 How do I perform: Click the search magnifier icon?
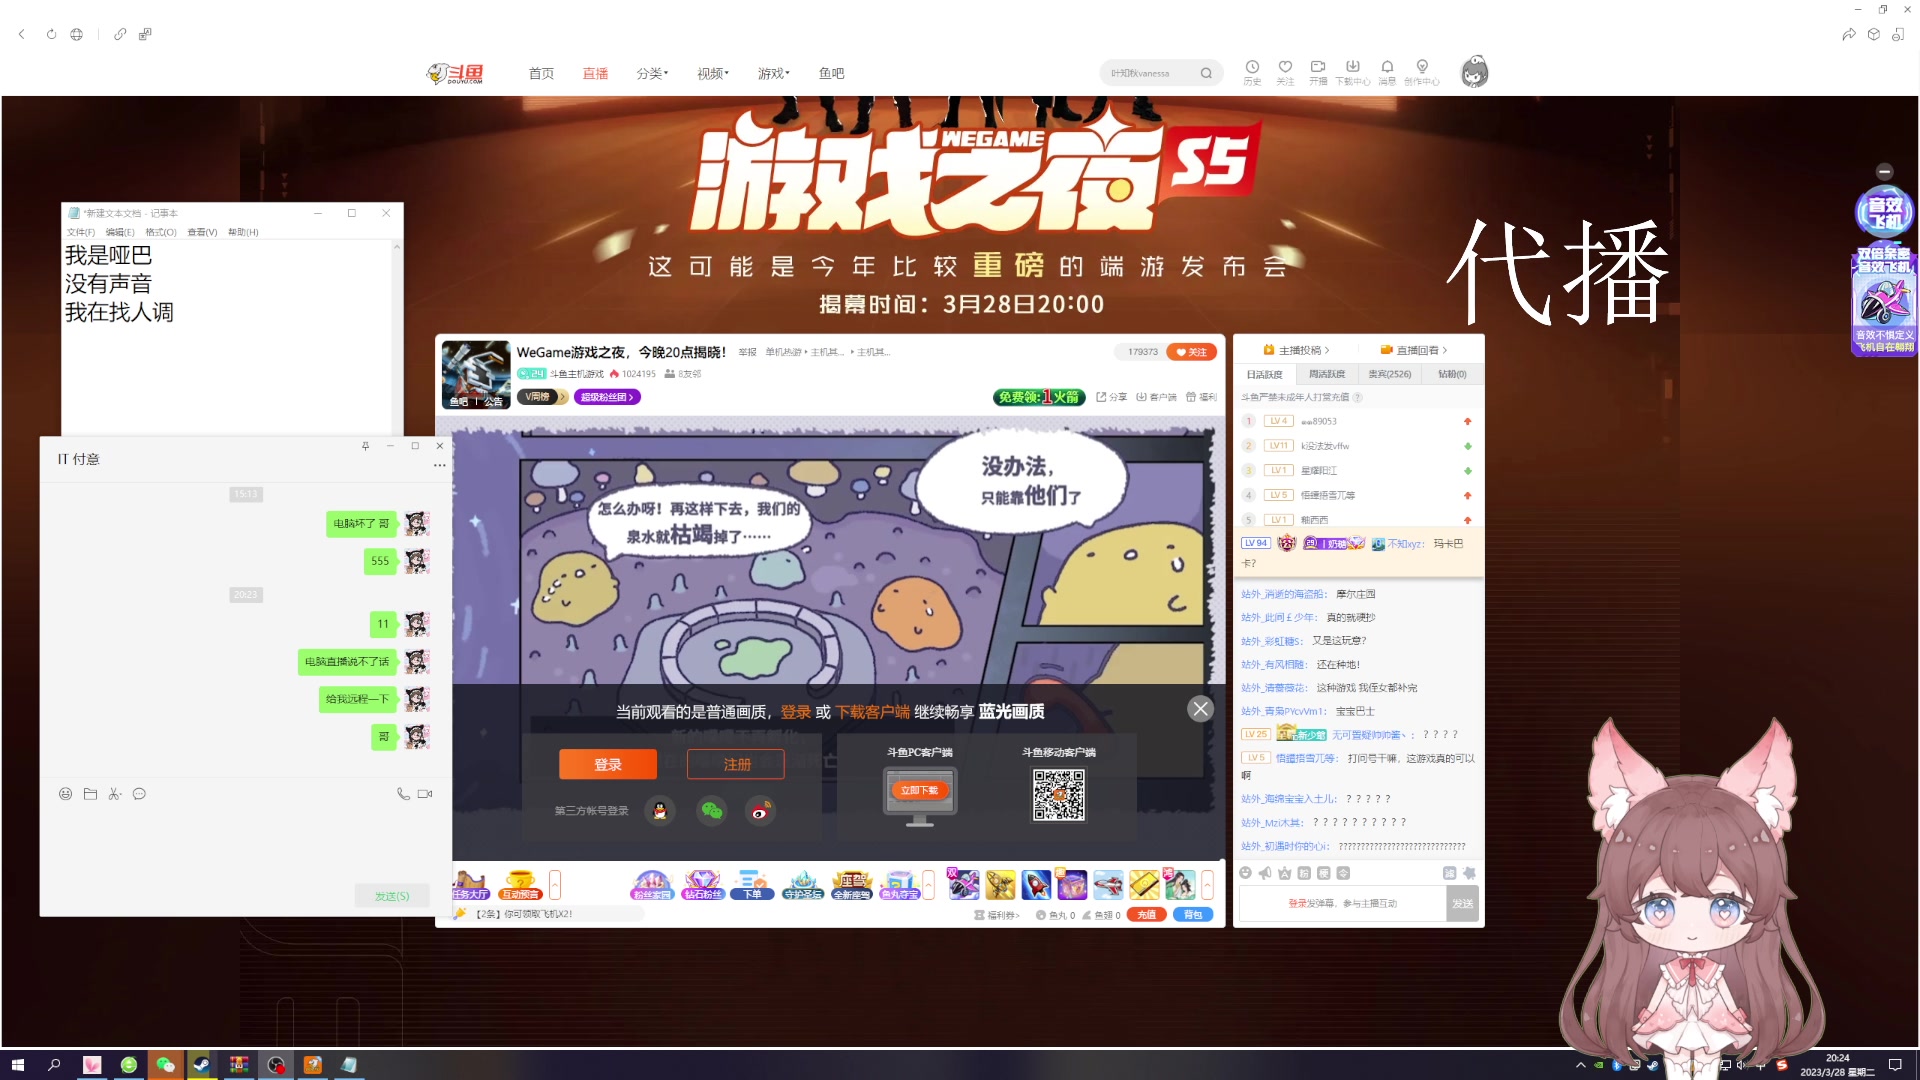(1206, 73)
